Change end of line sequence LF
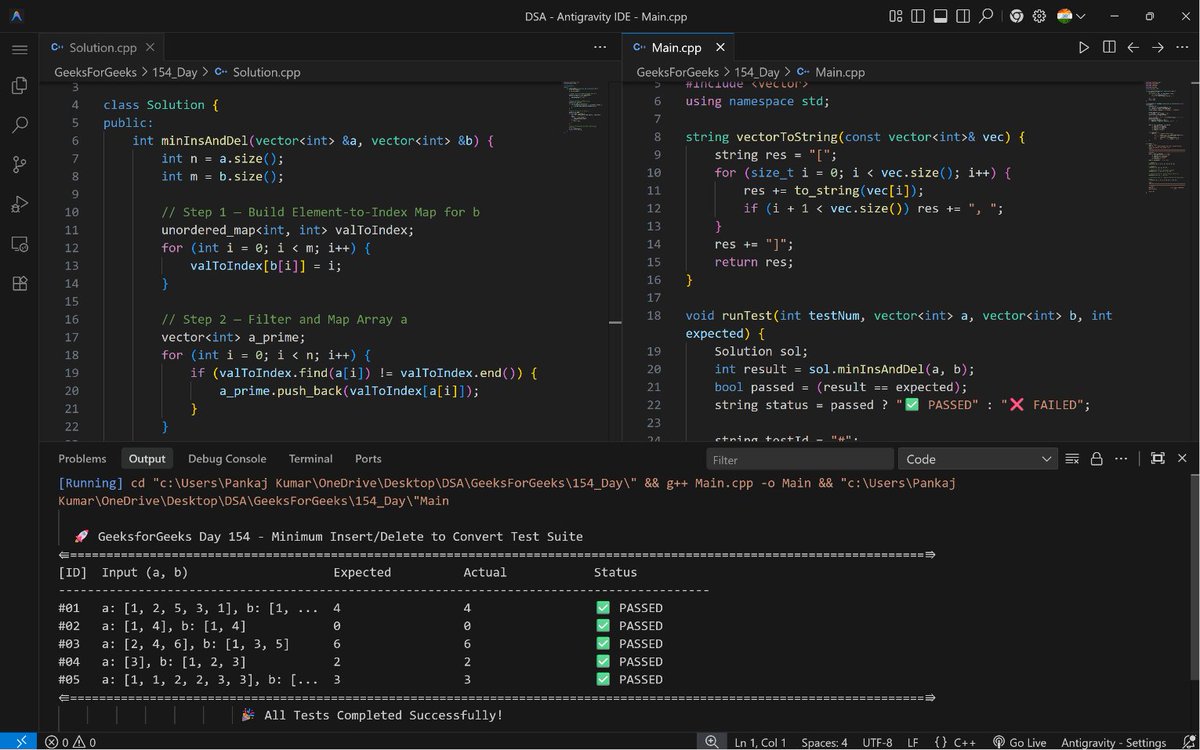This screenshot has width=1200, height=750. [913, 742]
